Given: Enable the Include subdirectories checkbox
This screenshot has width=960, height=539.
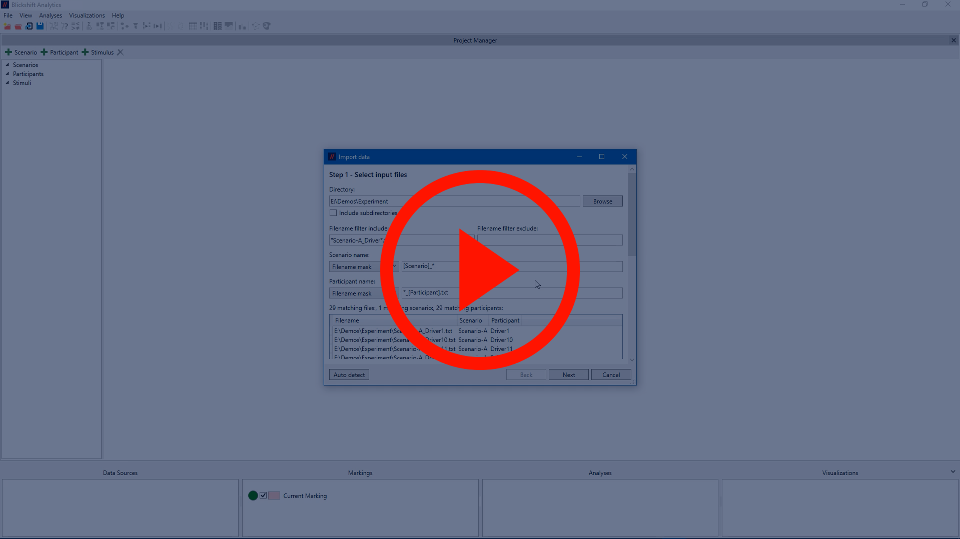Looking at the screenshot, I should pyautogui.click(x=333, y=213).
